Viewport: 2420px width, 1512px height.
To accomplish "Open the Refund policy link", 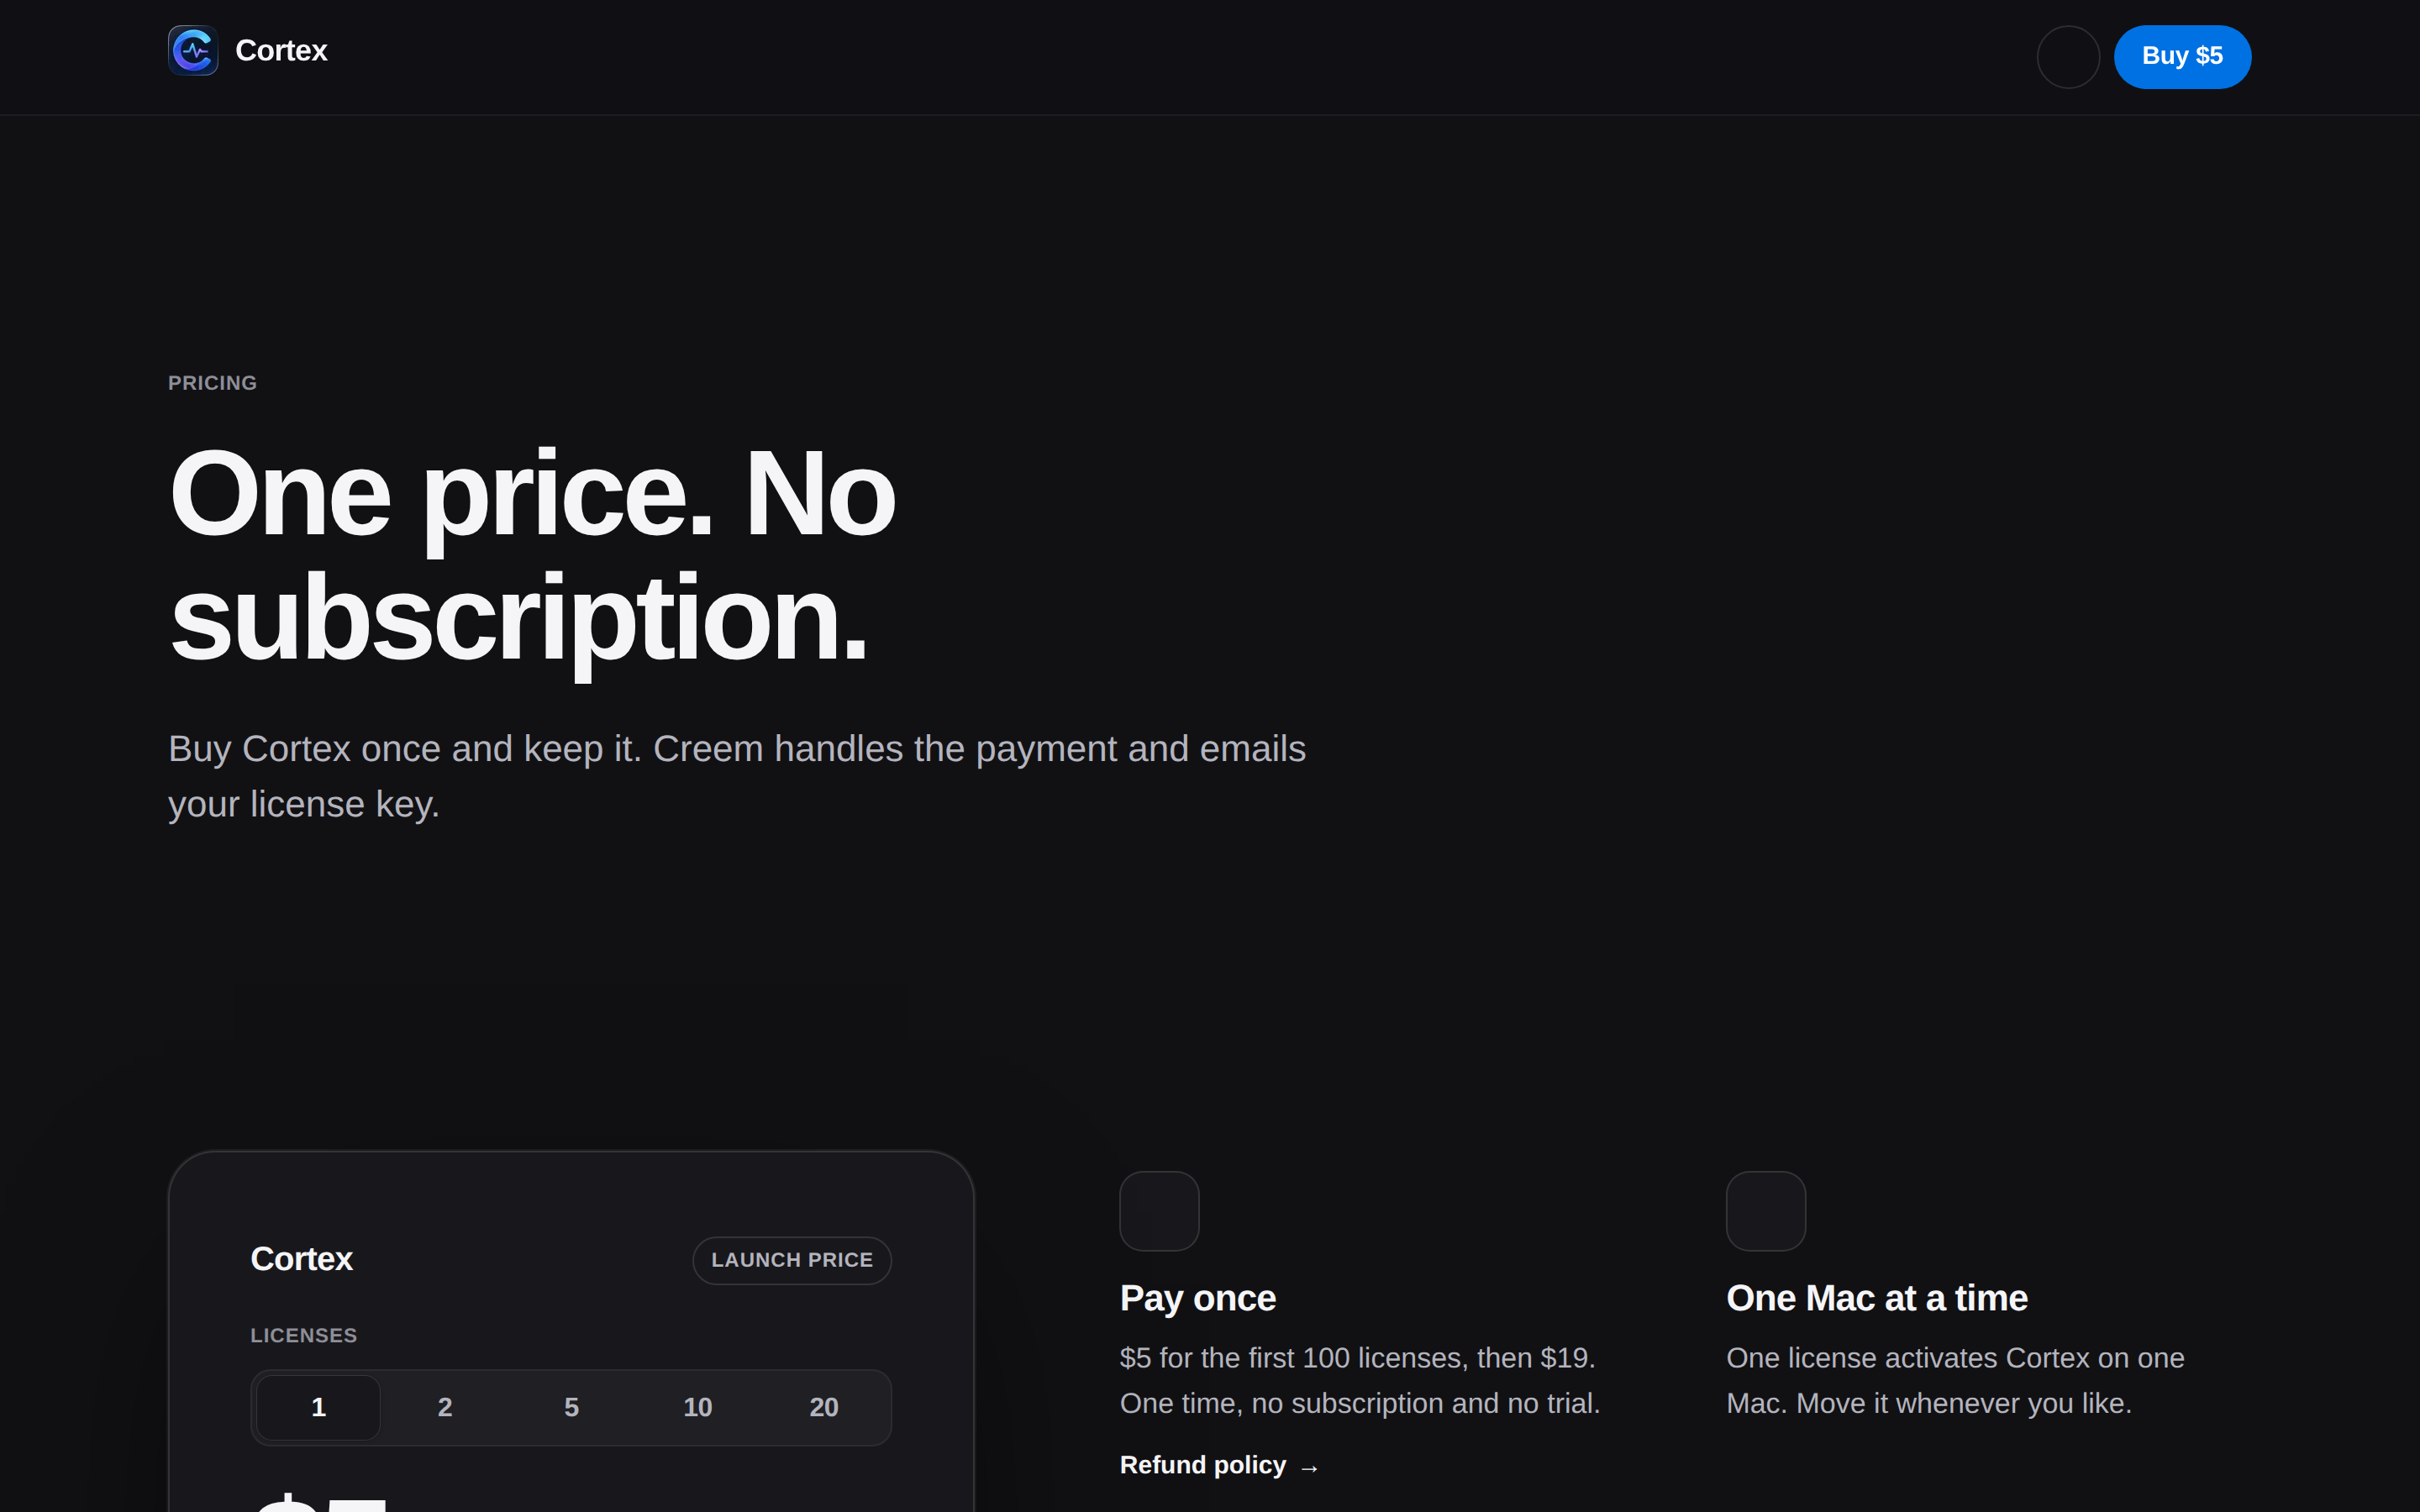I will [x=1219, y=1465].
